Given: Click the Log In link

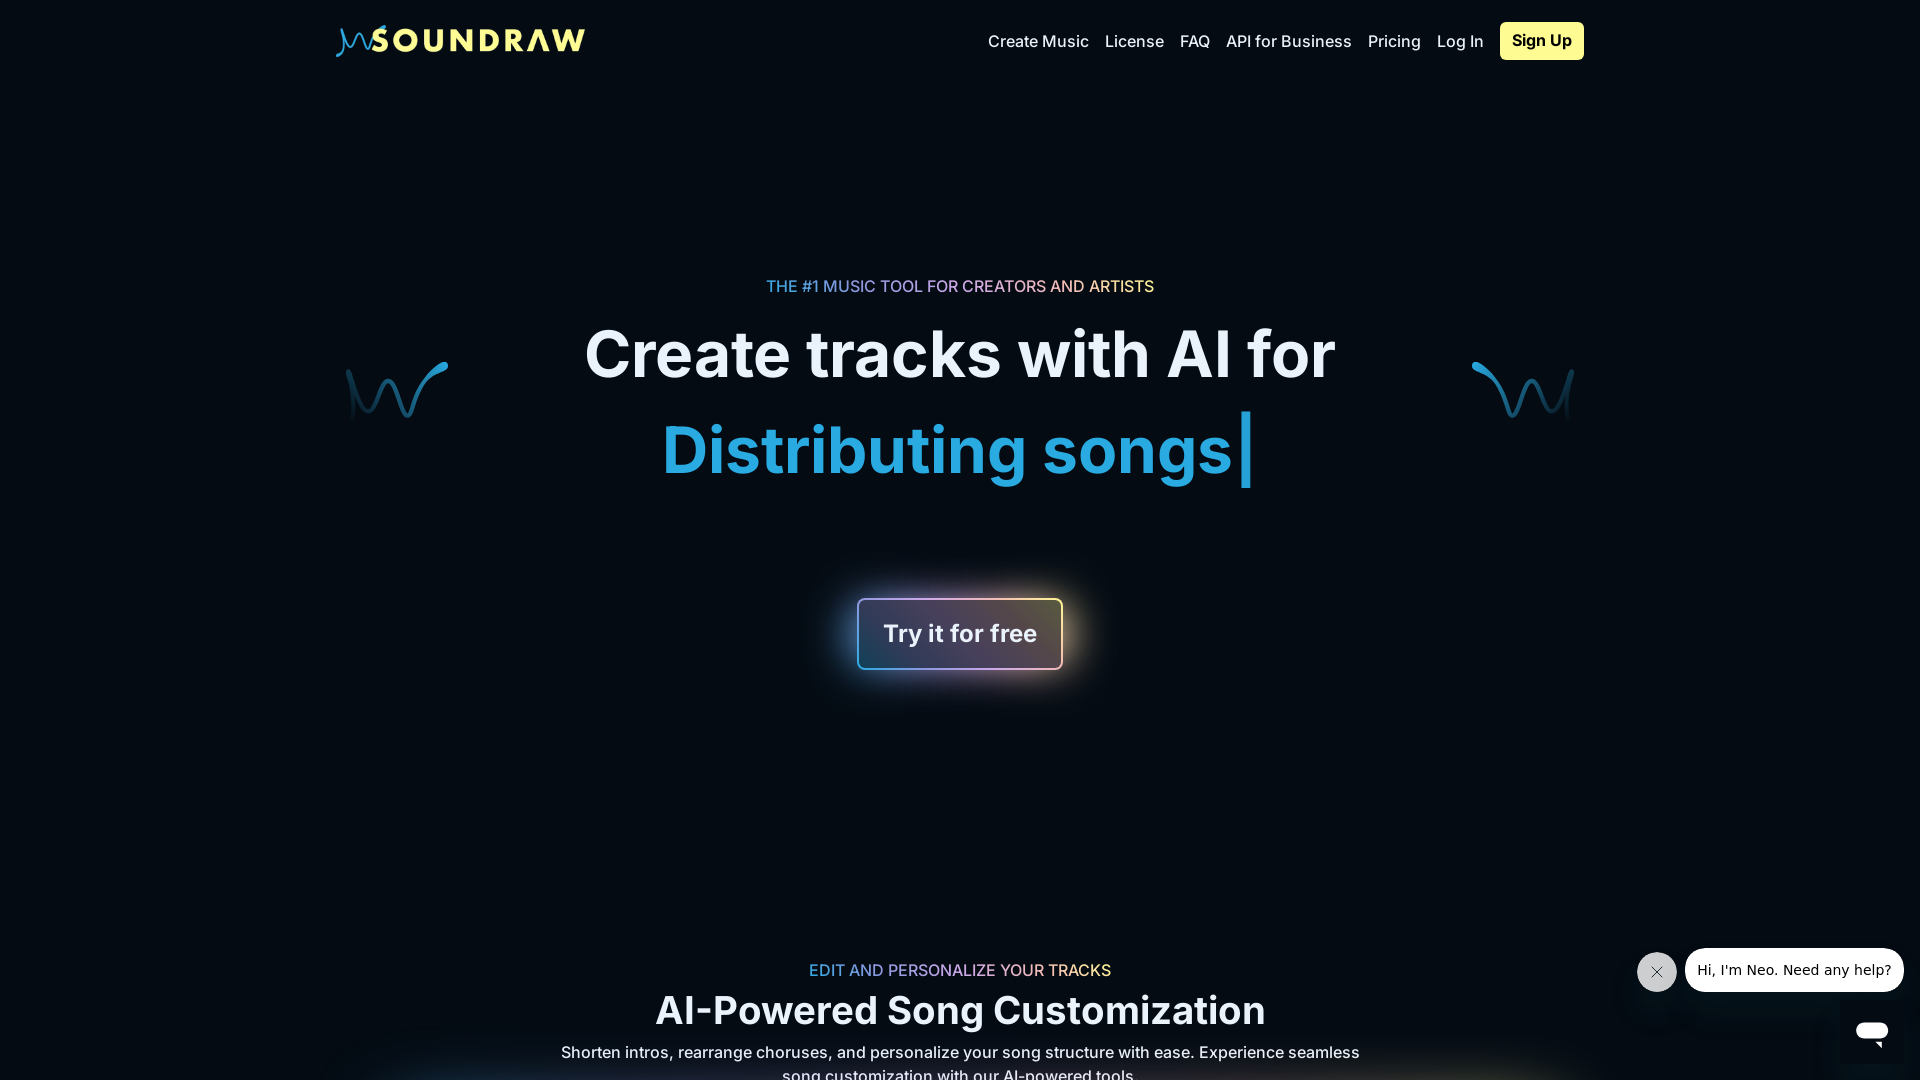Looking at the screenshot, I should (x=1460, y=41).
